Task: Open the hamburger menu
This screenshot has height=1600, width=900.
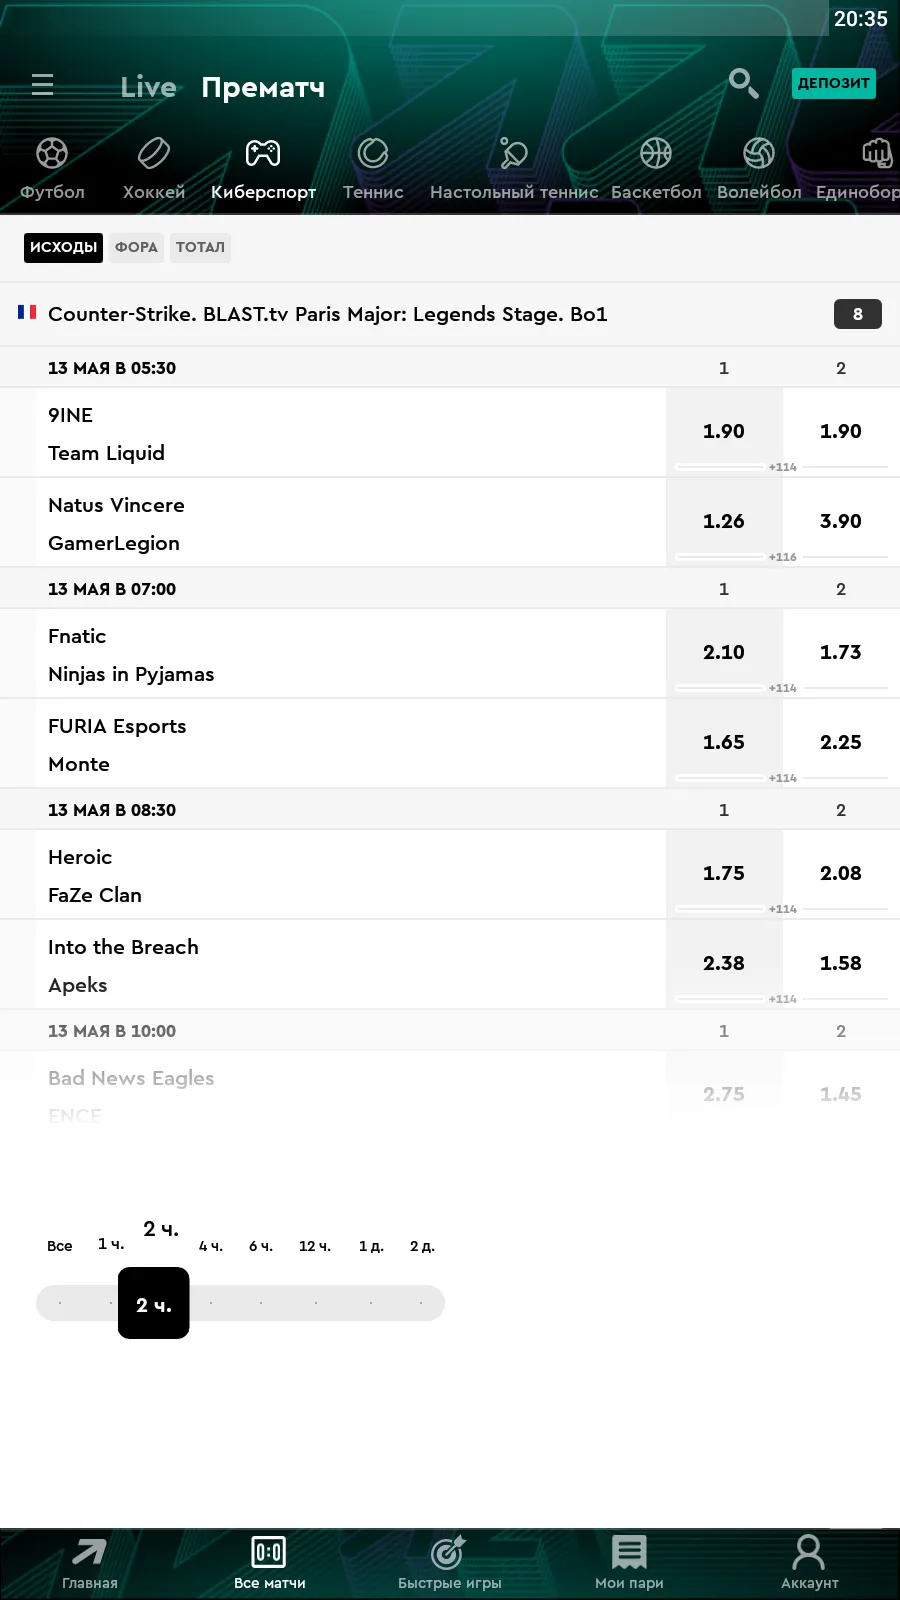Action: (42, 85)
